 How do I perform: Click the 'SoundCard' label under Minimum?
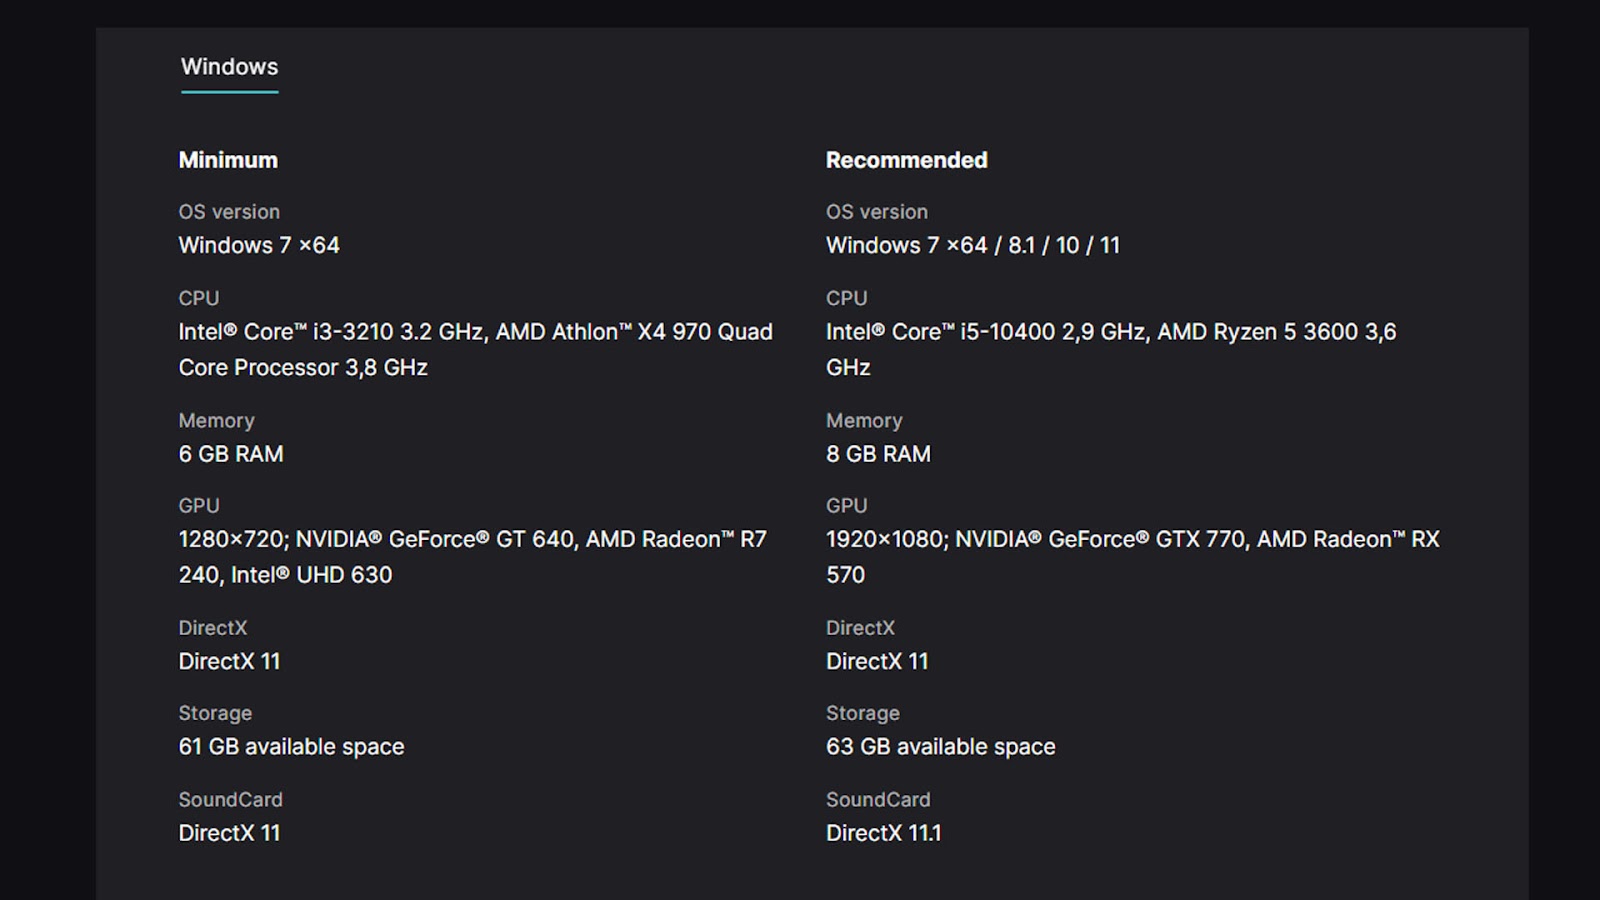point(230,800)
